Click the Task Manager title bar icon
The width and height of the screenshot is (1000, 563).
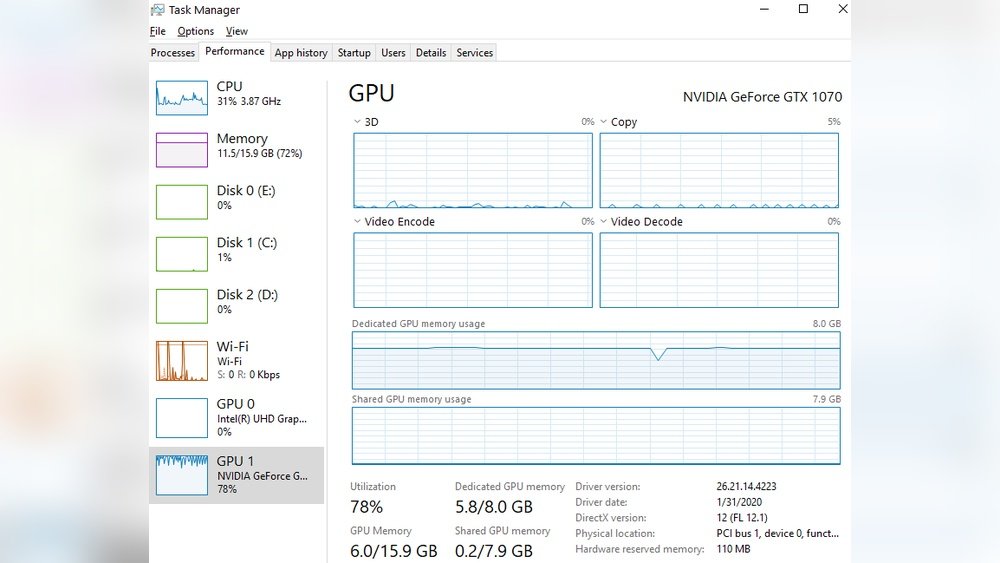pyautogui.click(x=158, y=10)
